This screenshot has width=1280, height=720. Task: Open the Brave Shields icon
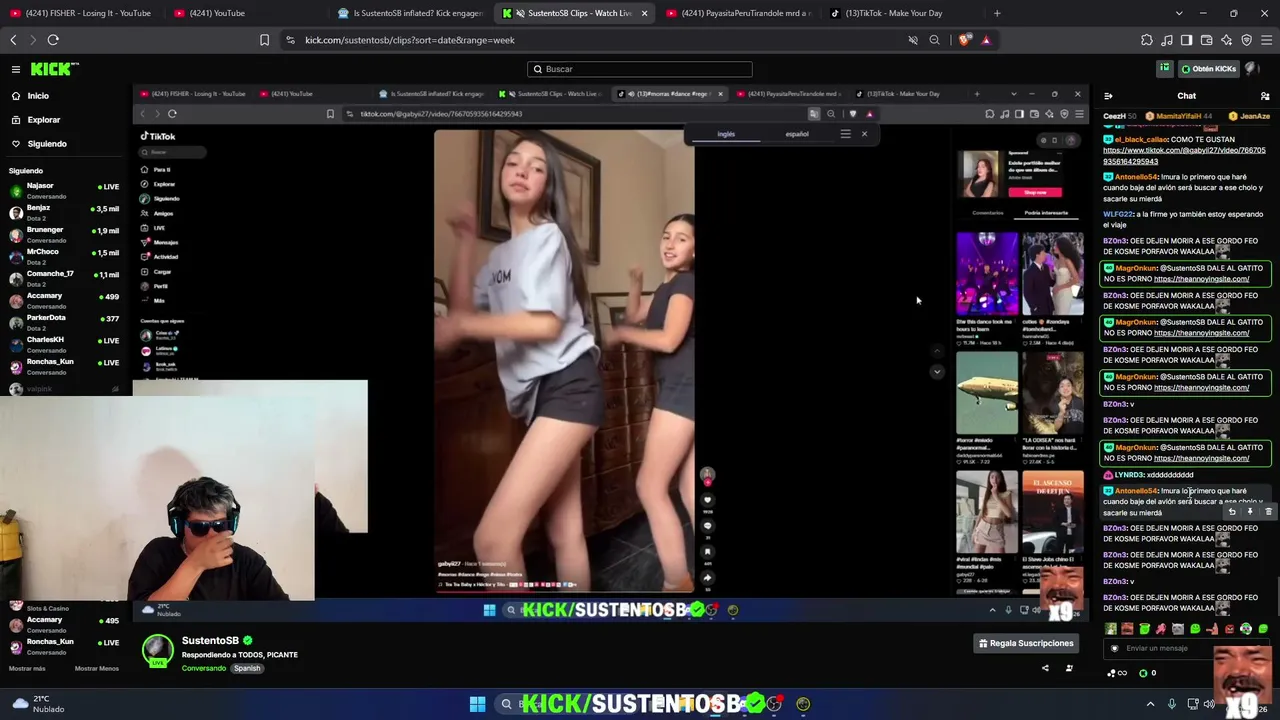click(x=964, y=40)
